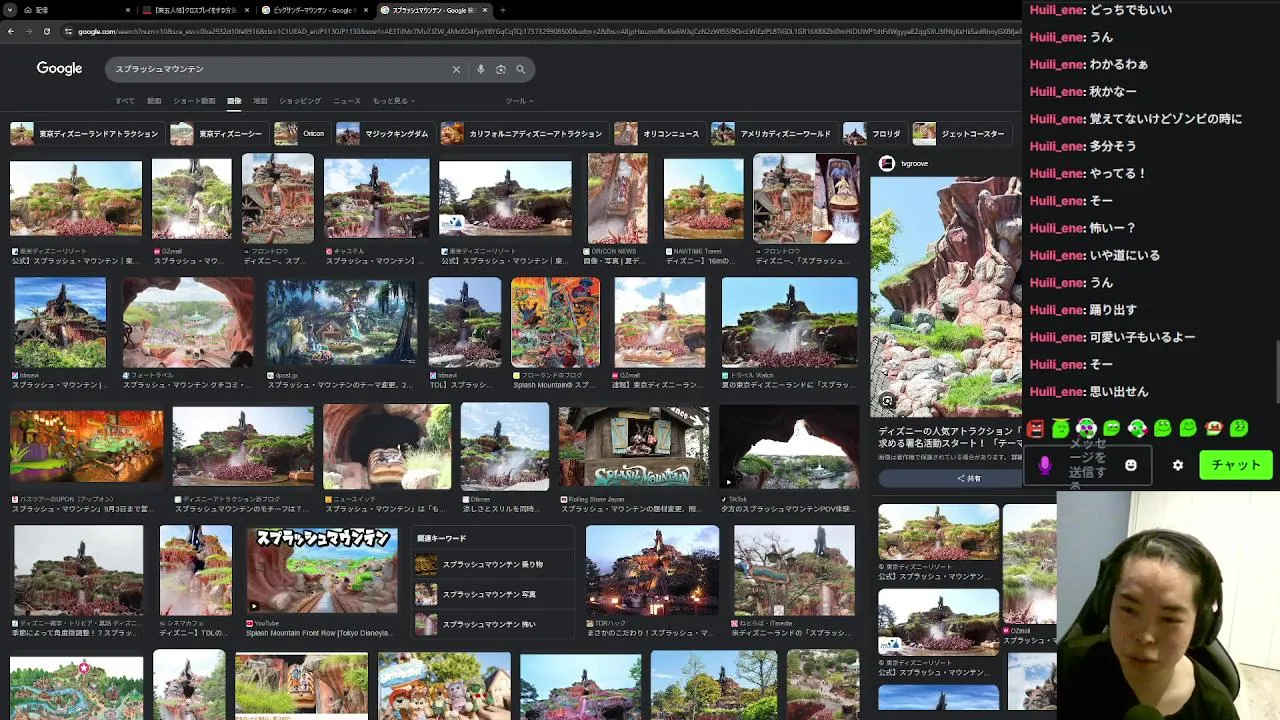
Task: Open a new browser tab with plus icon
Action: point(502,10)
